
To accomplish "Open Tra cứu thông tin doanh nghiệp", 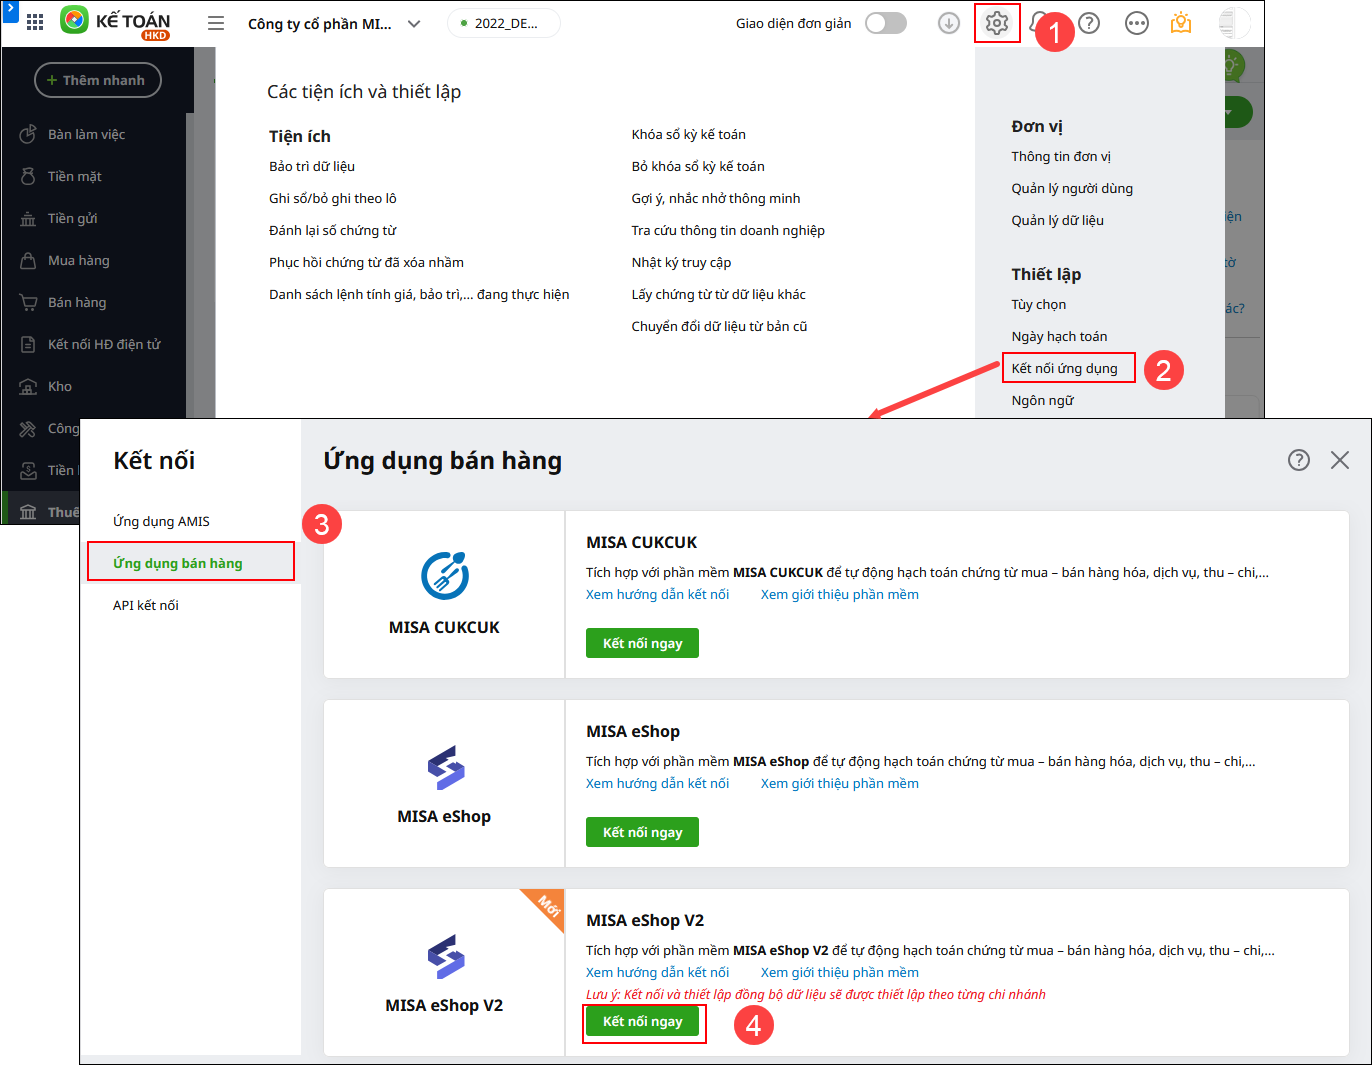I will tap(728, 230).
